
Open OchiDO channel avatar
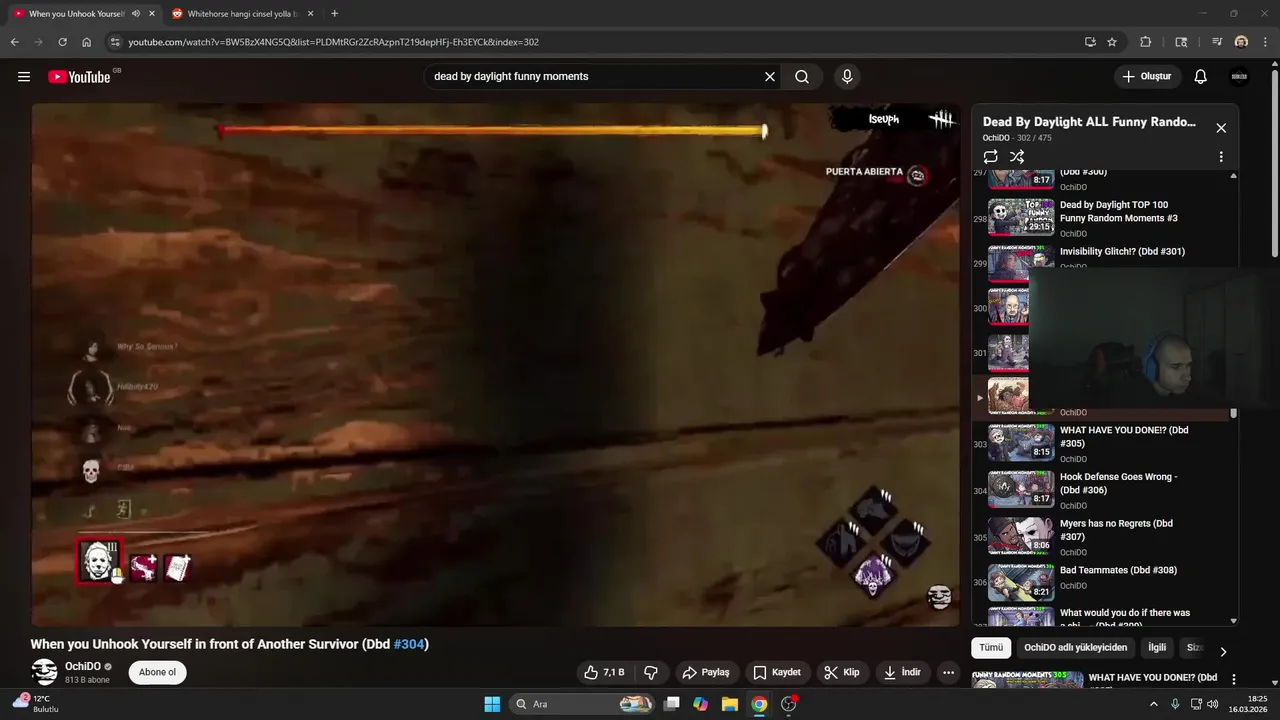coord(44,672)
